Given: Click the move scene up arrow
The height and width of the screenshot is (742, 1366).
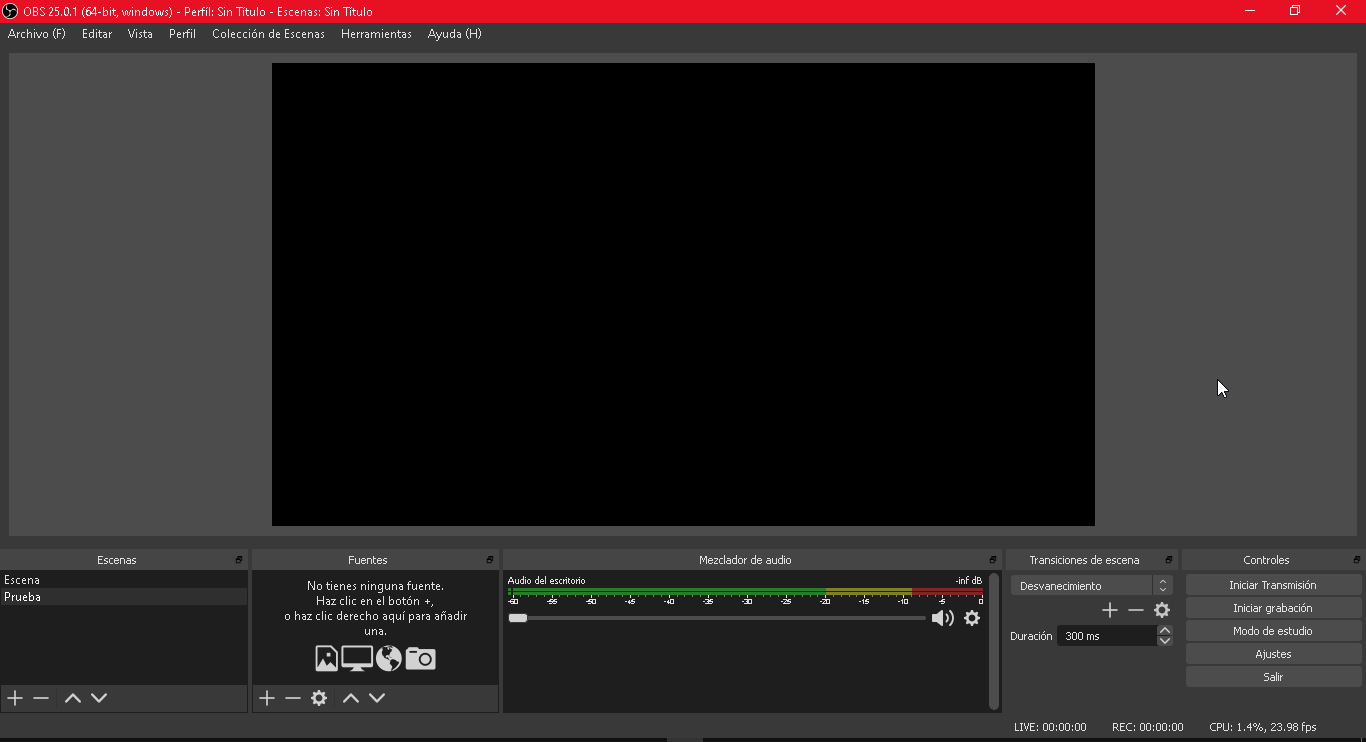Looking at the screenshot, I should coord(72,698).
